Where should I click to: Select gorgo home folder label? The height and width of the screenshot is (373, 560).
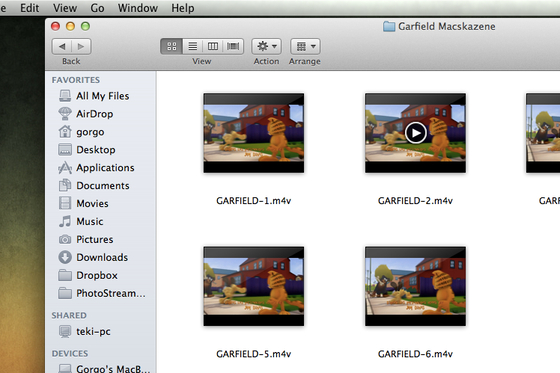pyautogui.click(x=90, y=132)
